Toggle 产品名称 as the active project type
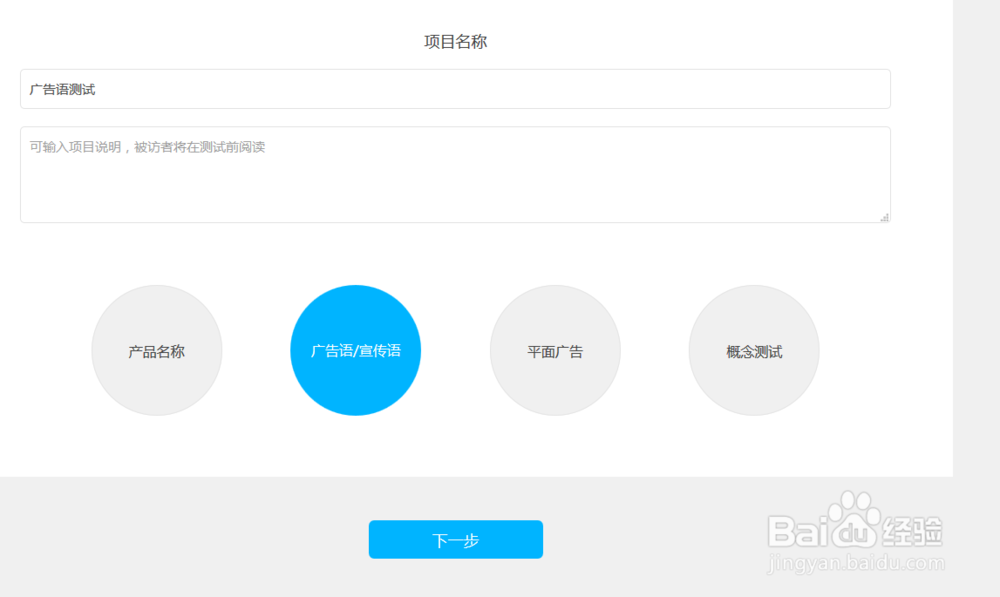This screenshot has height=597, width=1000. [x=157, y=351]
